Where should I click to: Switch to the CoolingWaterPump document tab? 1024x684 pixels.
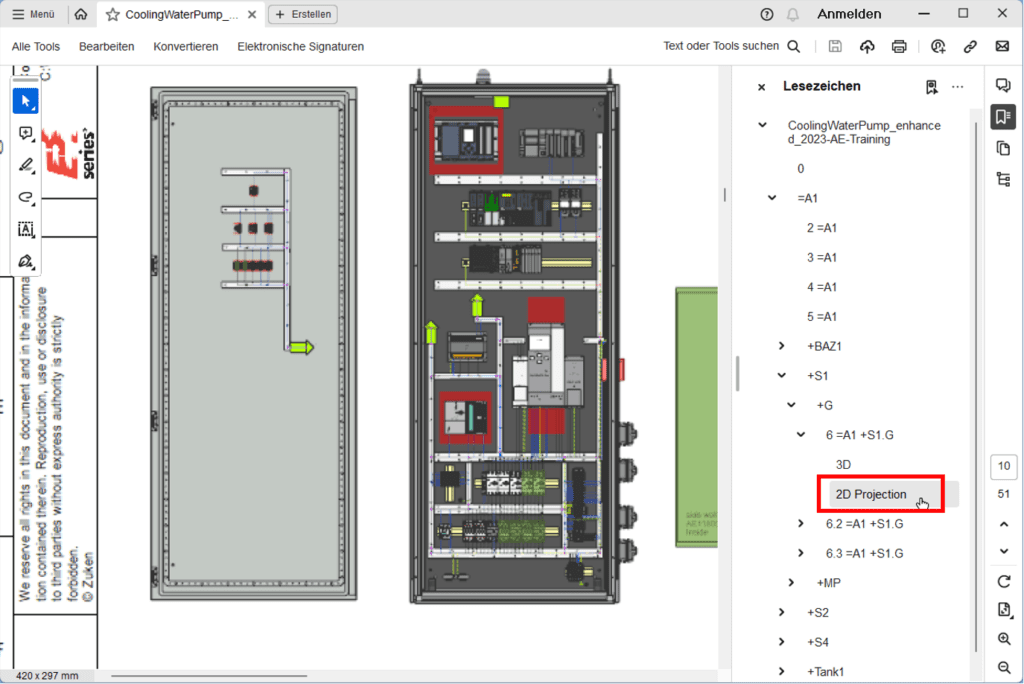point(178,14)
